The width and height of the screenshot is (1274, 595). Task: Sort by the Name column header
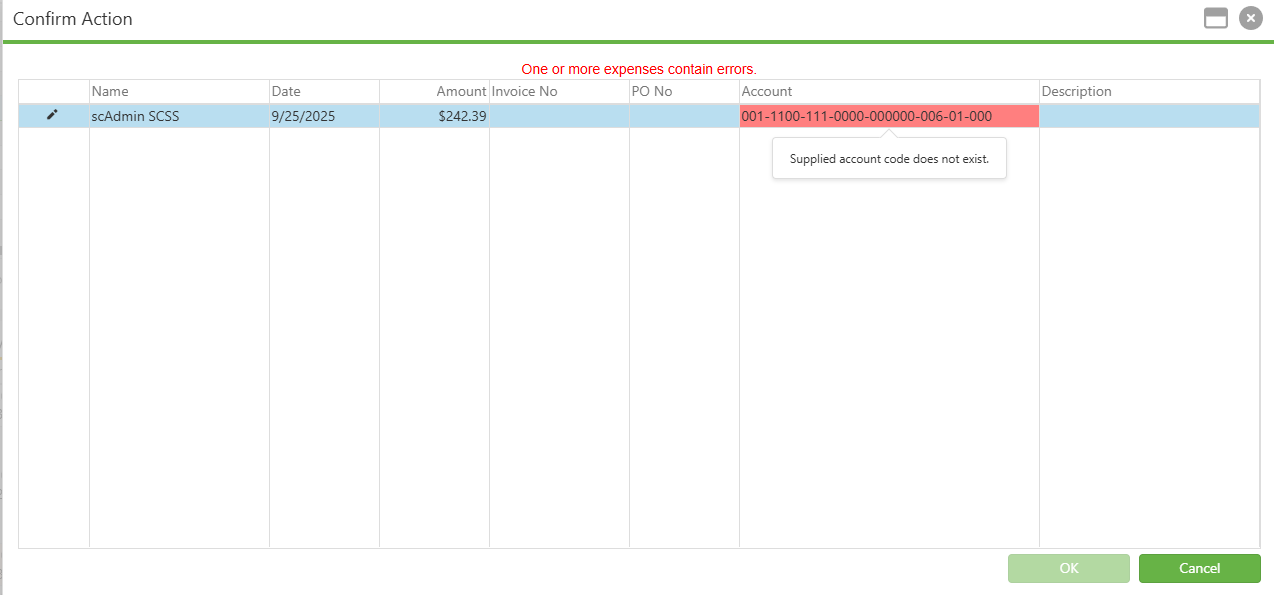(179, 91)
